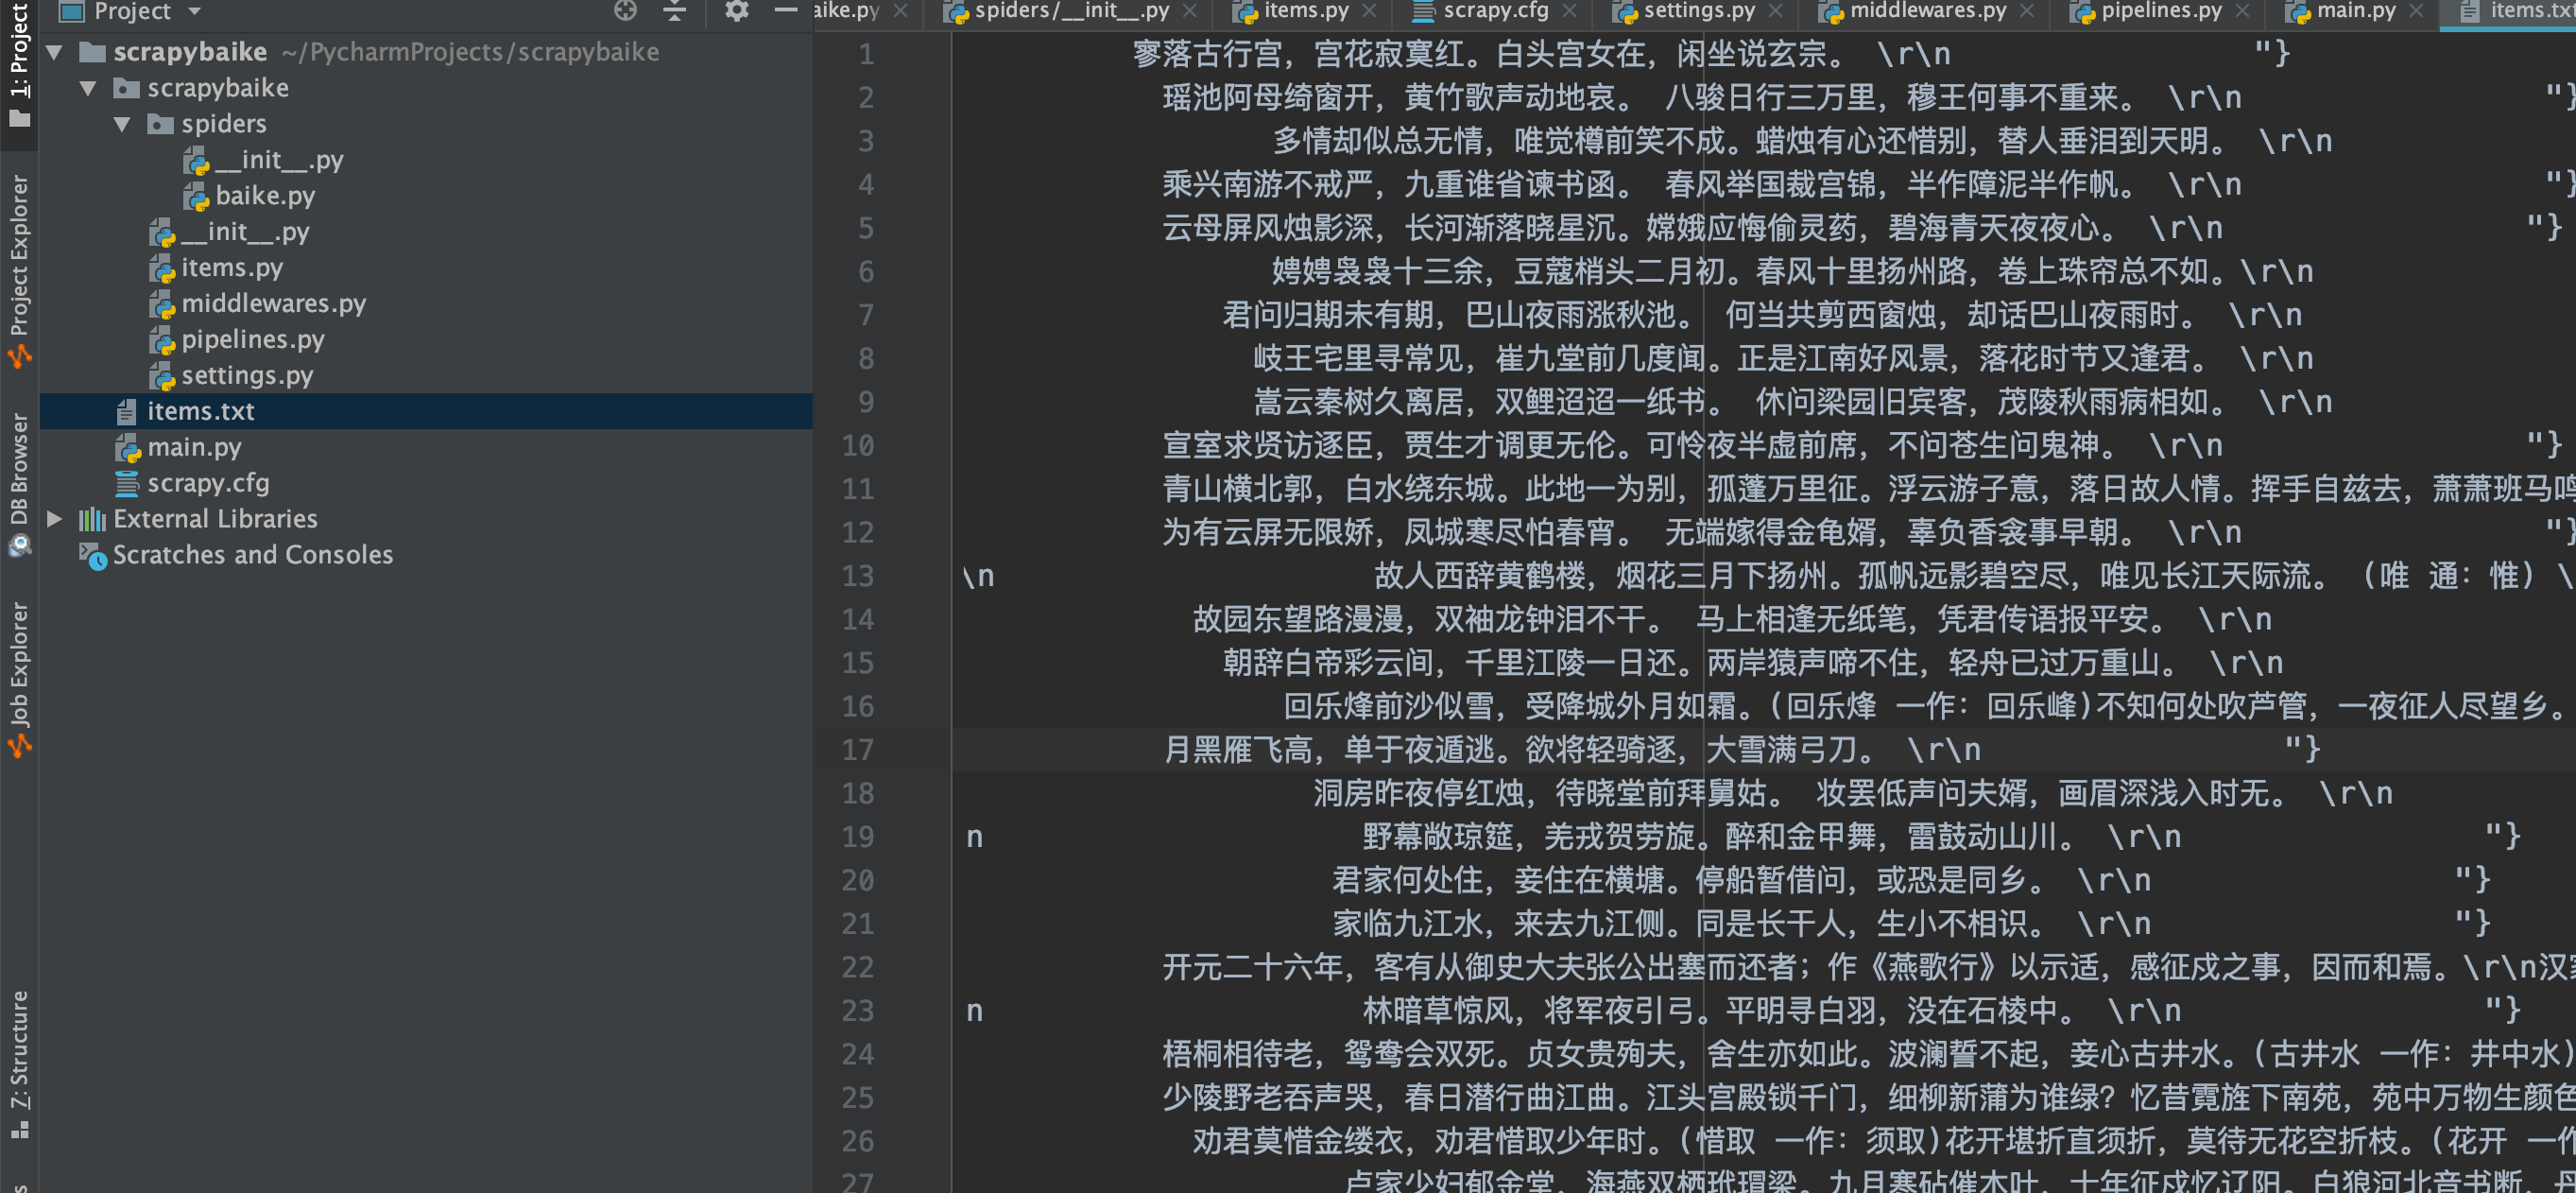Select settings.py in the project tree
Image resolution: width=2576 pixels, height=1193 pixels.
[247, 376]
